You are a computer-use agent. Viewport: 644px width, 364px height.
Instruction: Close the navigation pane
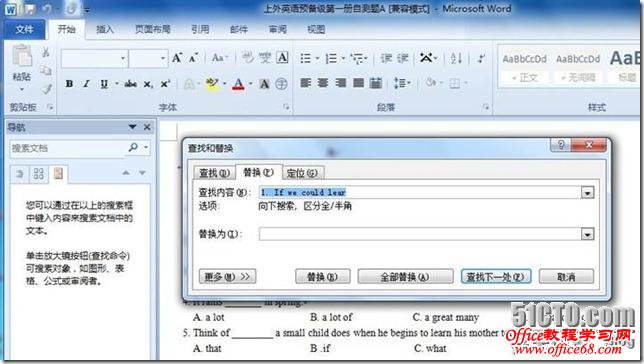147,127
